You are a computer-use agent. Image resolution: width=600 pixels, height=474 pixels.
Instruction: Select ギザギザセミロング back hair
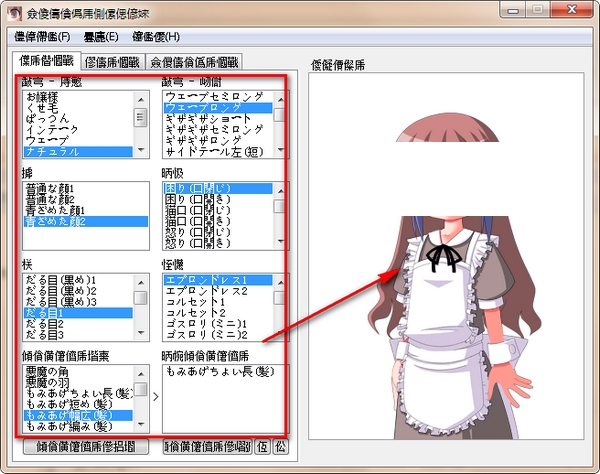(x=218, y=130)
